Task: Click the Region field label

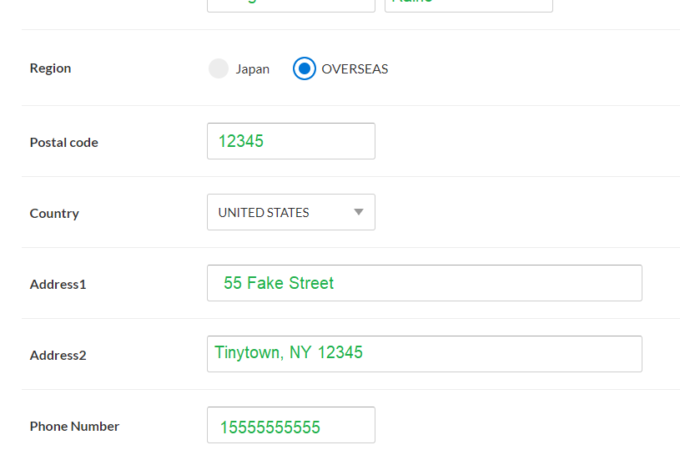Action: tap(50, 68)
